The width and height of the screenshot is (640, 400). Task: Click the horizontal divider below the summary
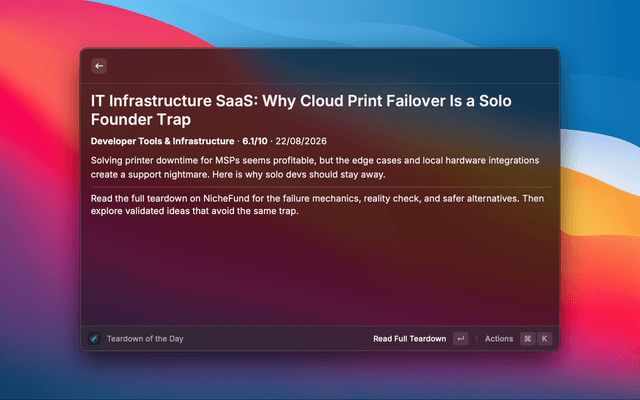(321, 187)
